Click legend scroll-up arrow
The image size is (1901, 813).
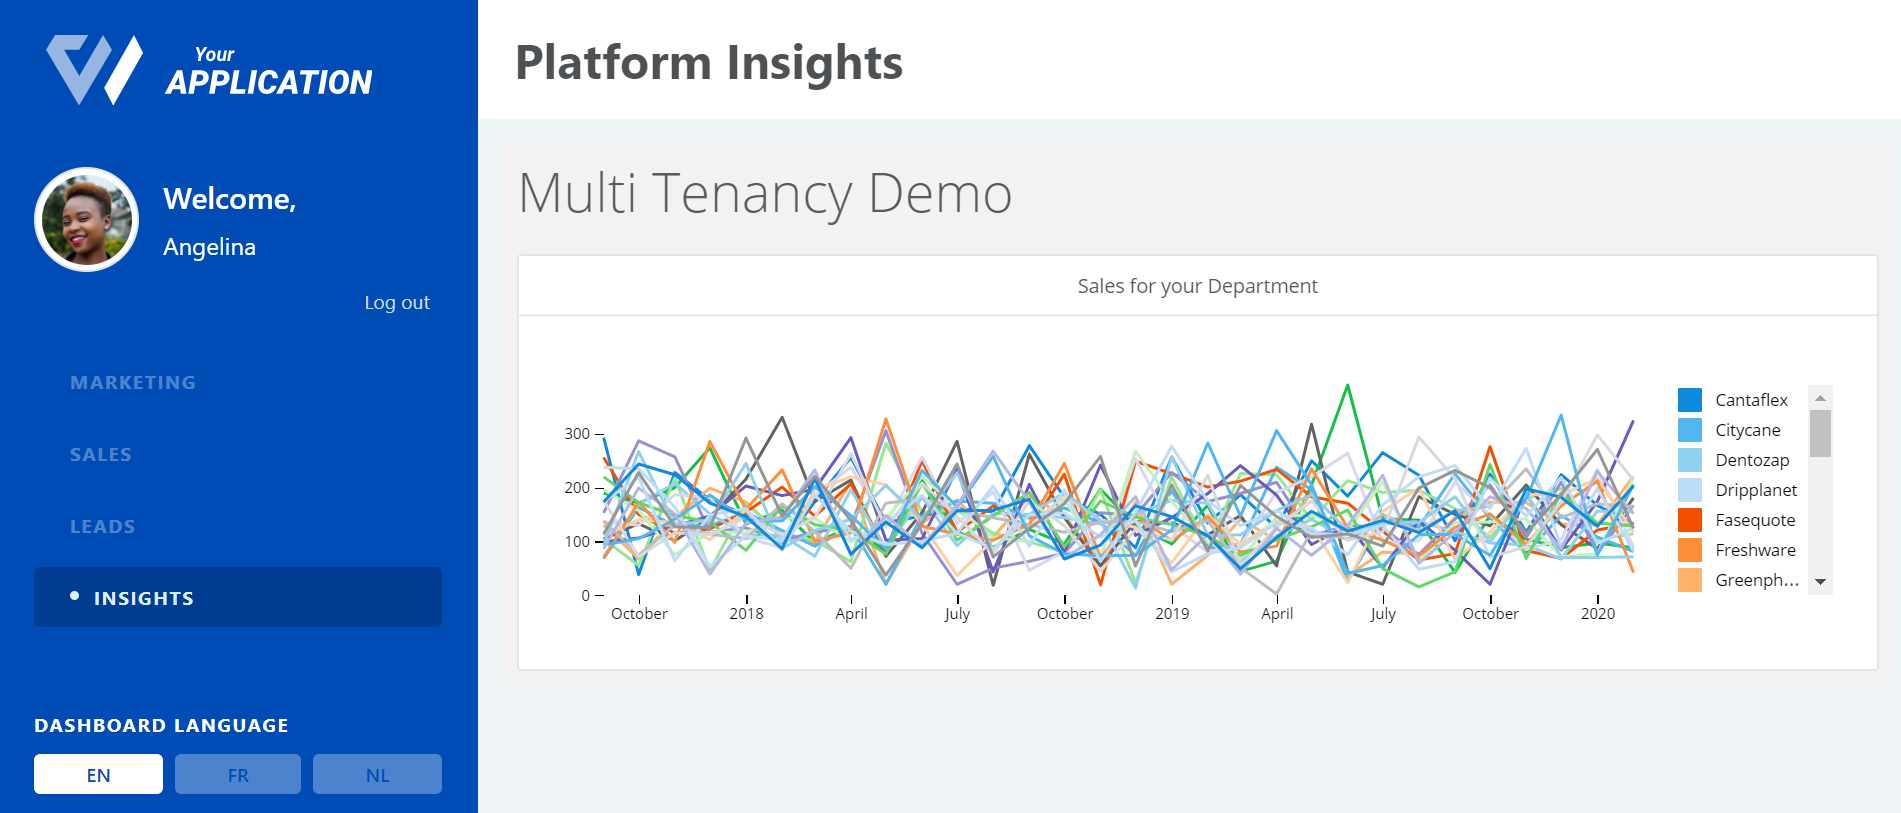coord(1821,398)
